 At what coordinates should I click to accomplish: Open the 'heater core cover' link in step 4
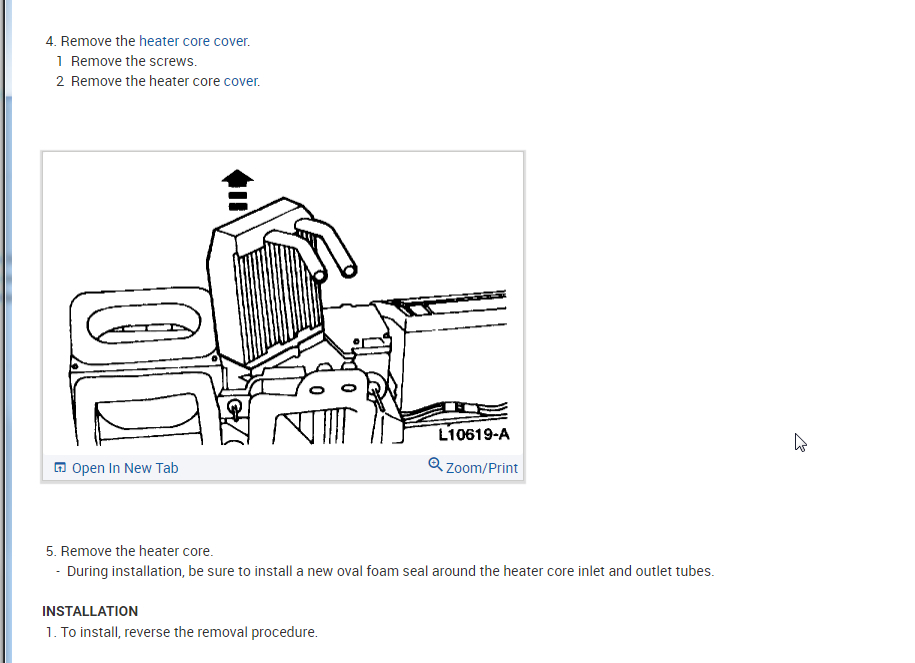pos(193,41)
